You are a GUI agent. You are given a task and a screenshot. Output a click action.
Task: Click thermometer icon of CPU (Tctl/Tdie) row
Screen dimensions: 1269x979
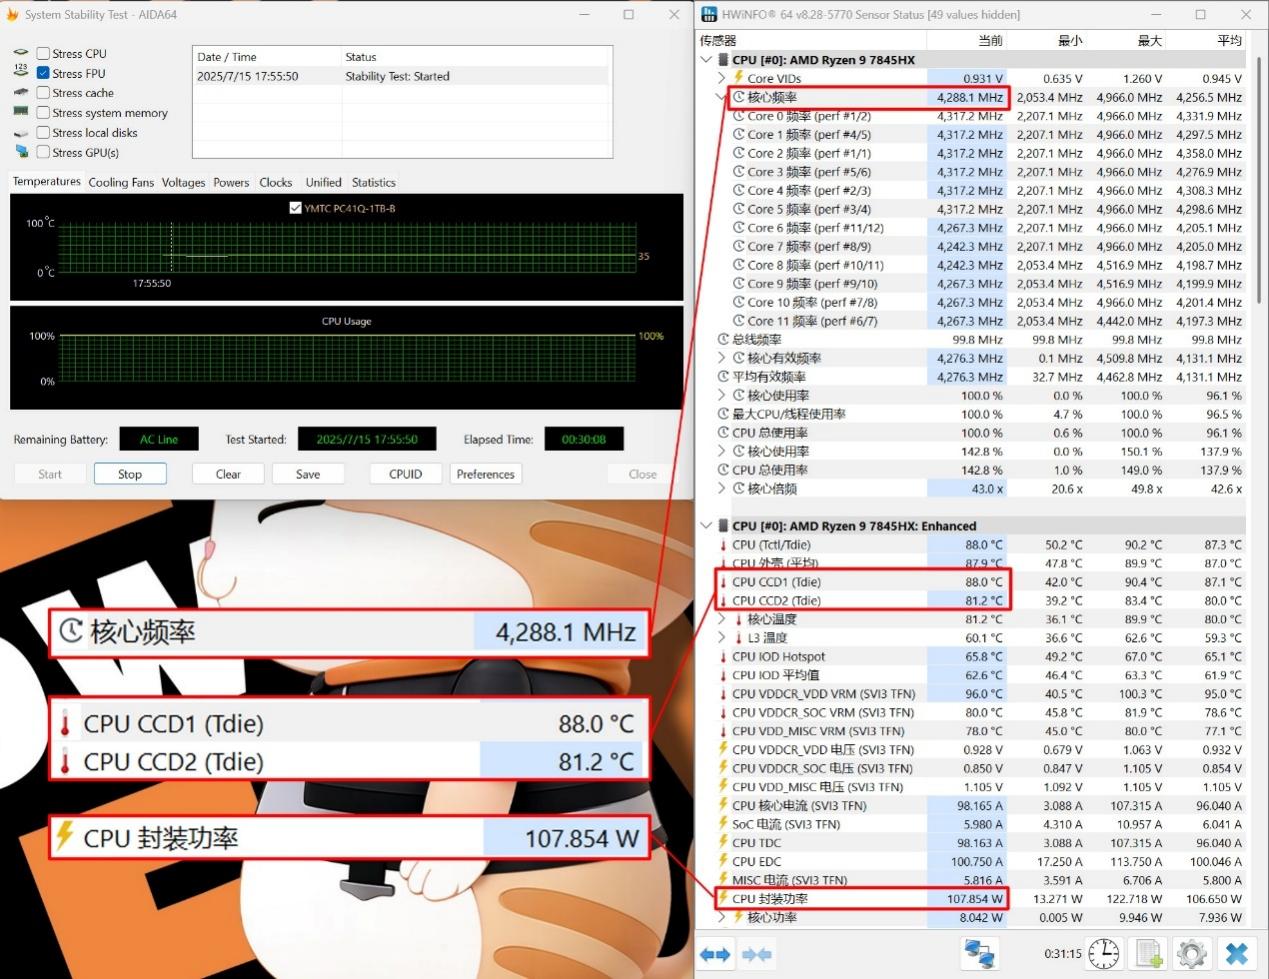[x=723, y=545]
